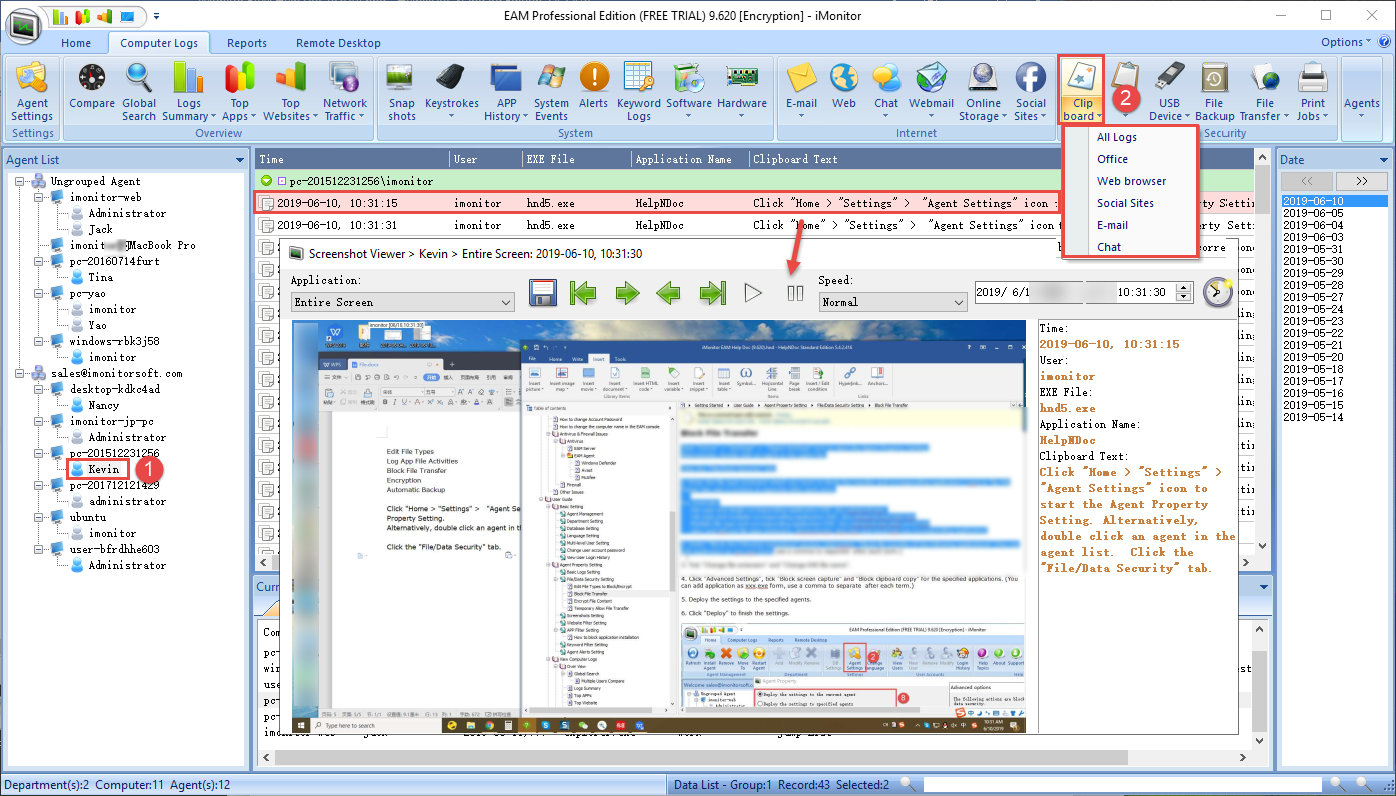Screen dimensions: 1396x796
Task: Click the clock icon beside the time field
Action: coord(1217,292)
